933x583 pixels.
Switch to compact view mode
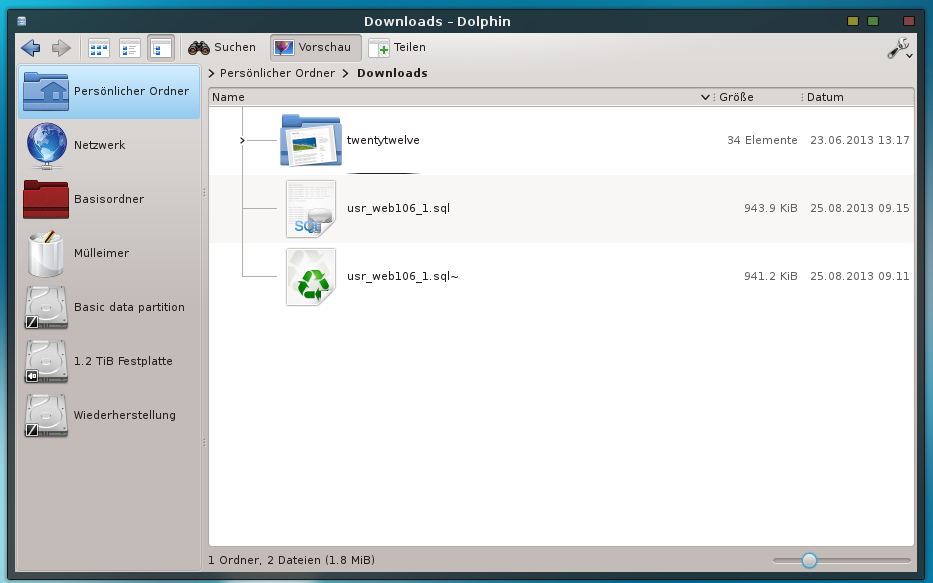click(130, 48)
